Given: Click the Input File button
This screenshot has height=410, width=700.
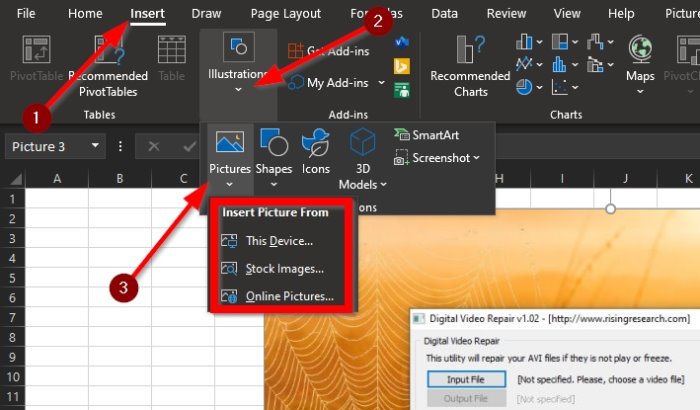Looking at the screenshot, I should point(466,379).
